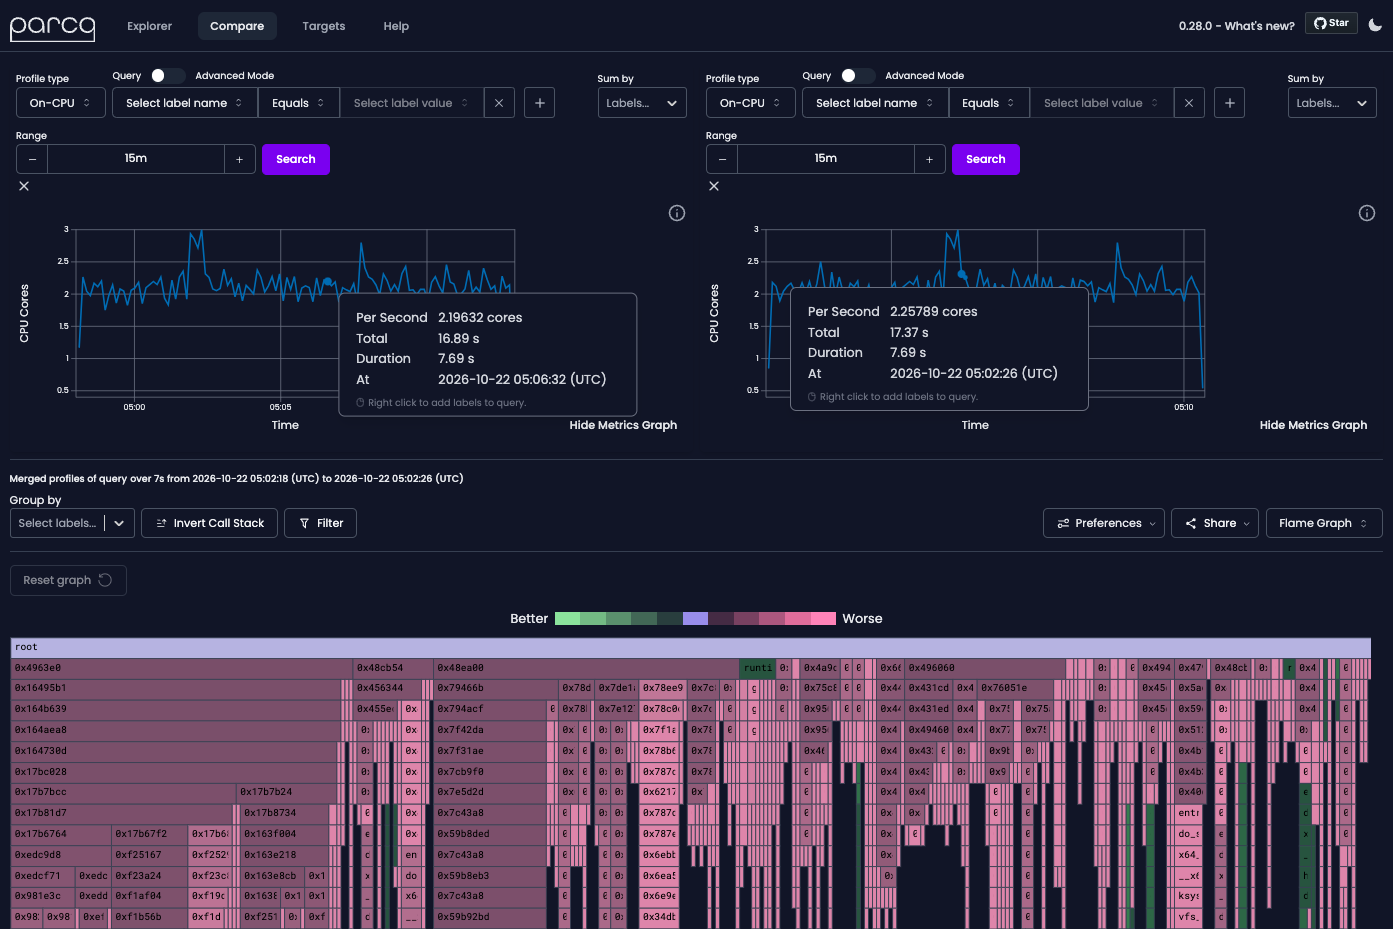Screen dimensions: 1393x929
Task: Switch to the Compare tab
Action: click(237, 26)
